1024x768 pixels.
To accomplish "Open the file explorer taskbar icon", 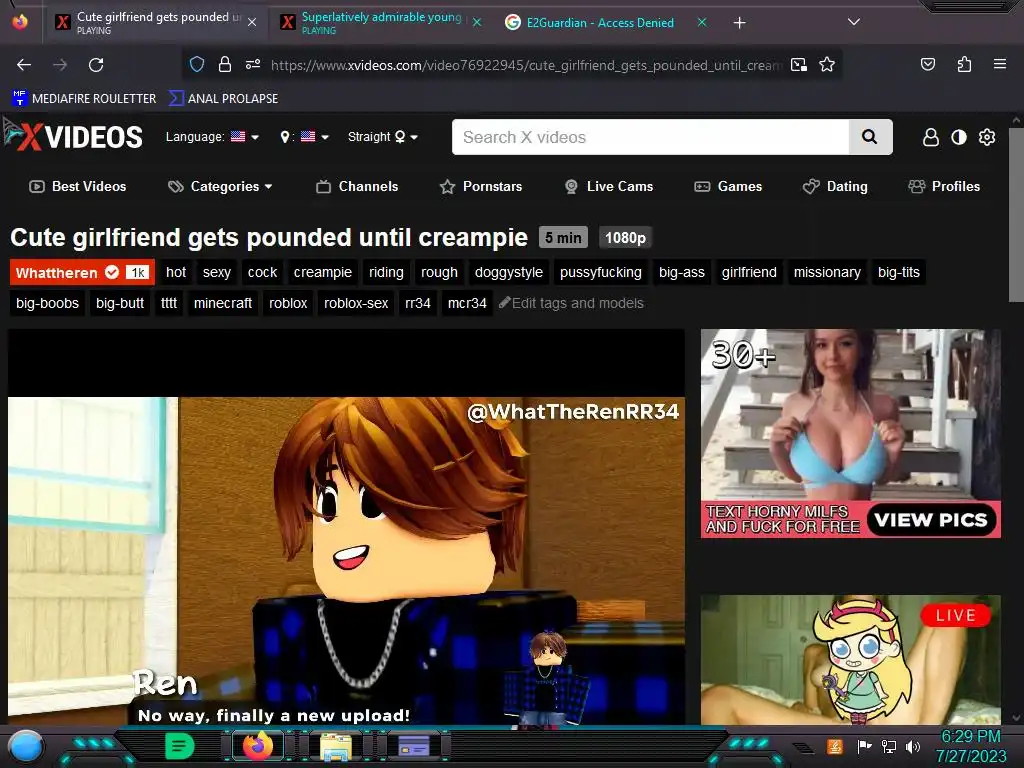I will point(336,746).
